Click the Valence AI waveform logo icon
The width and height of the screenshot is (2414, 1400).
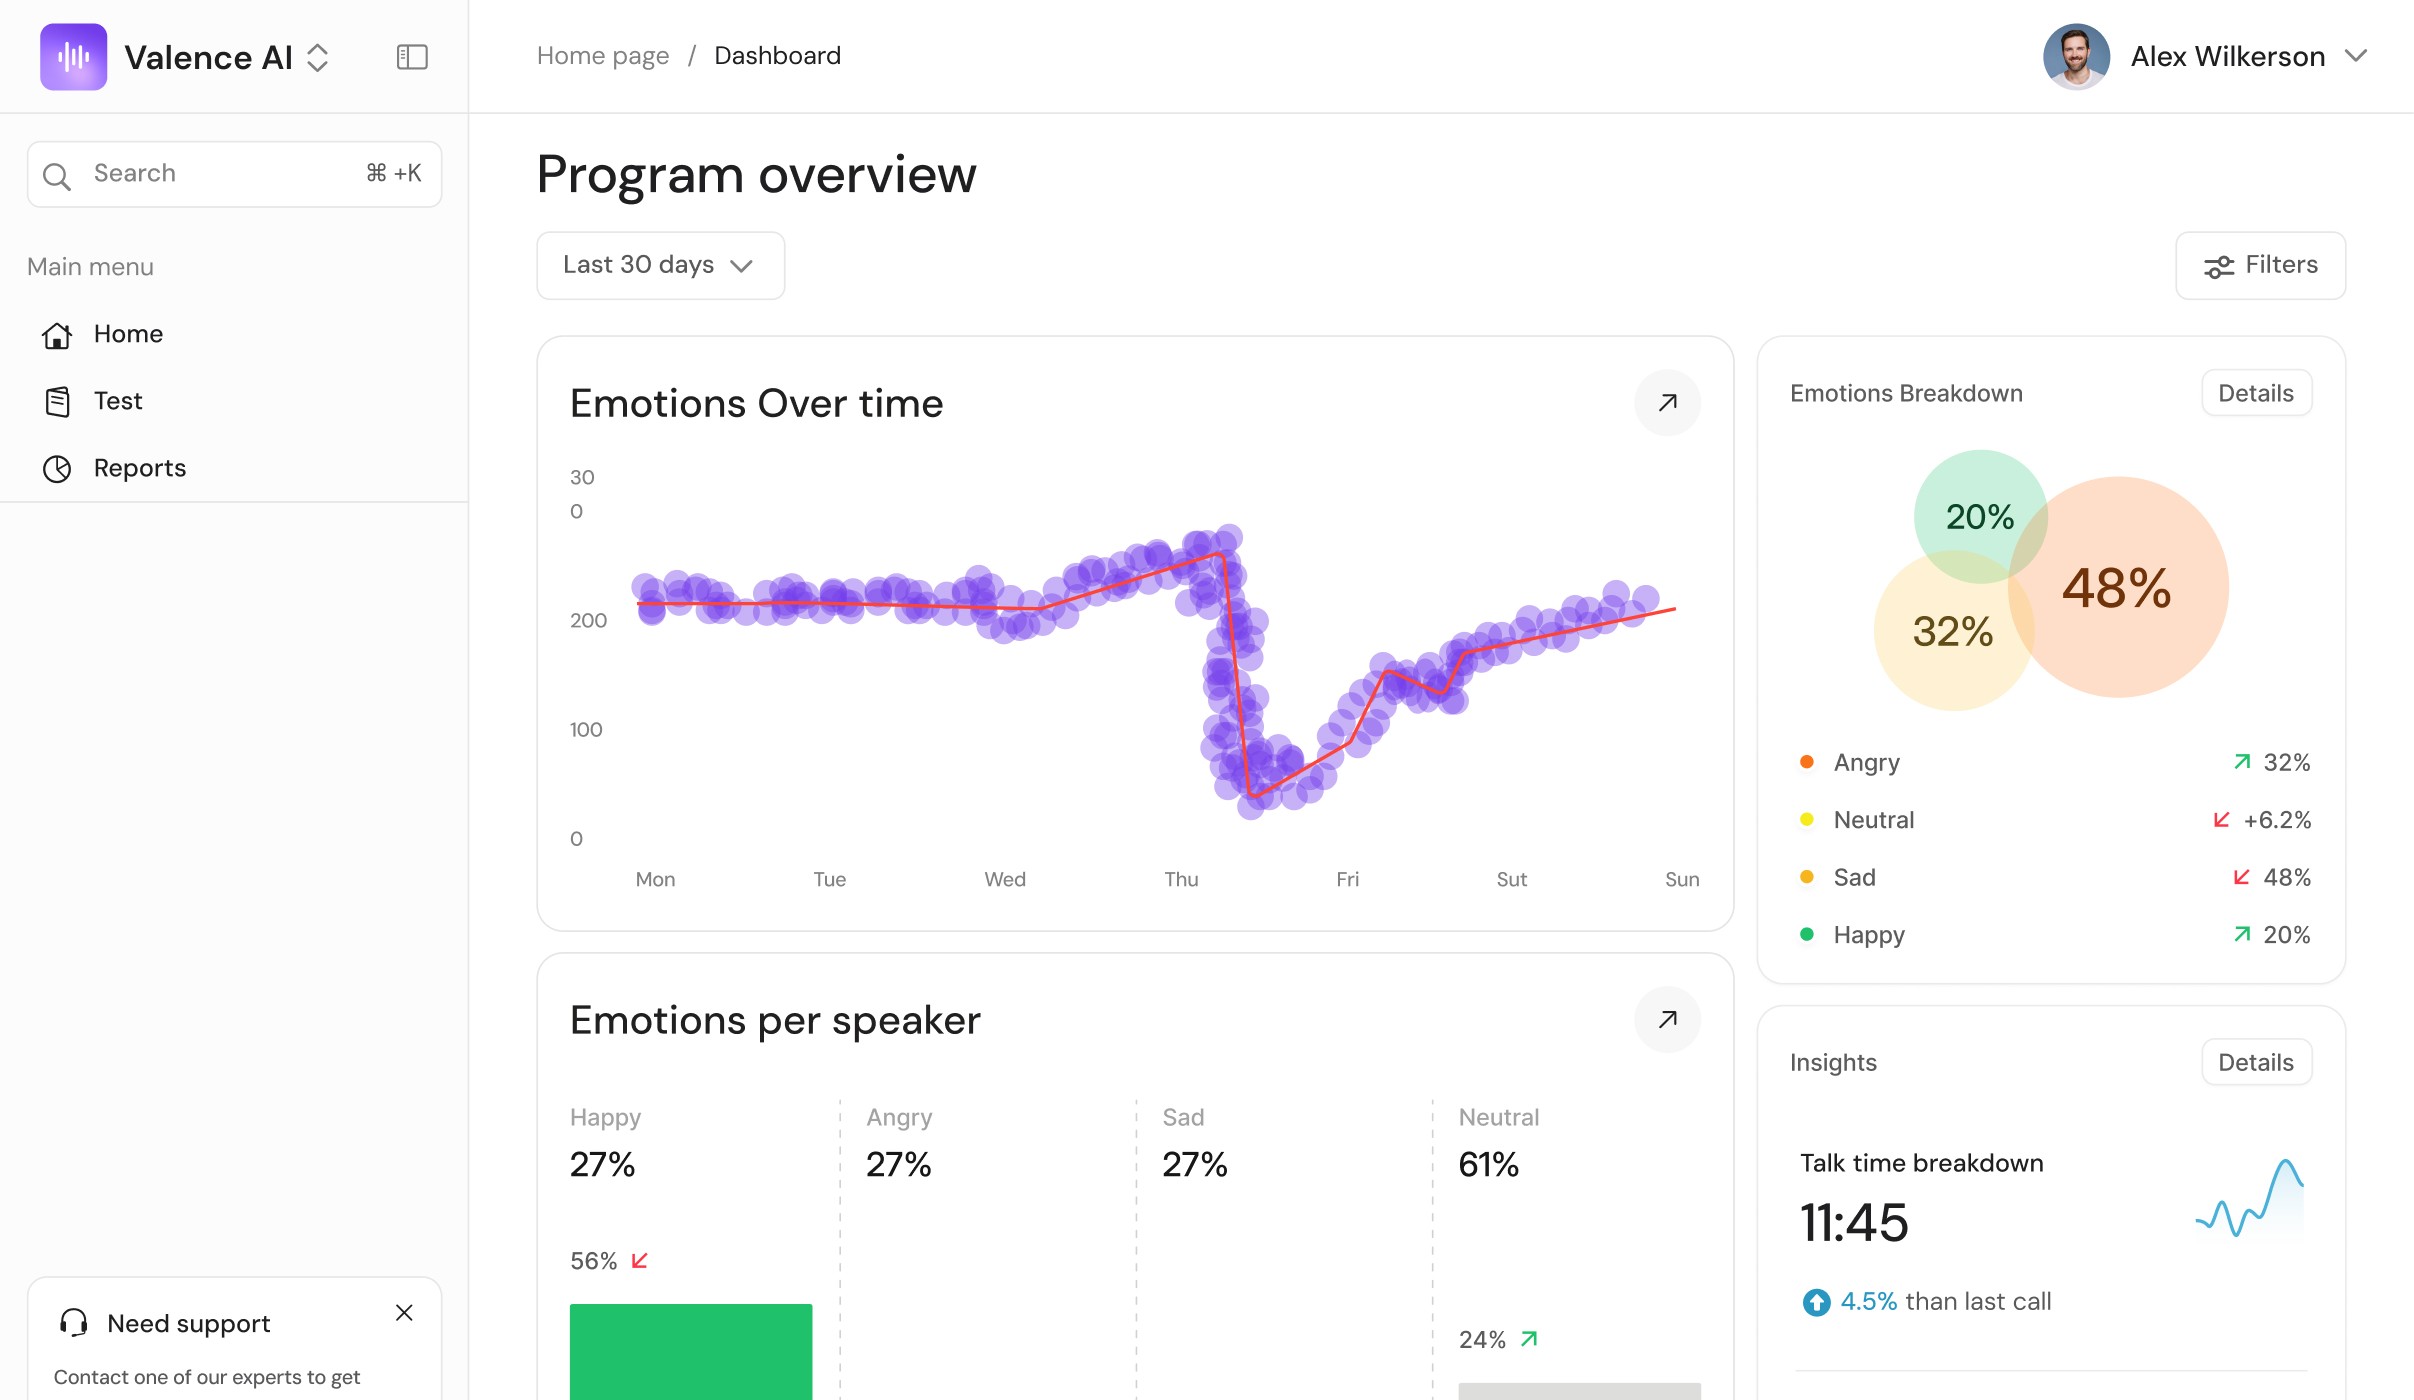(x=73, y=57)
